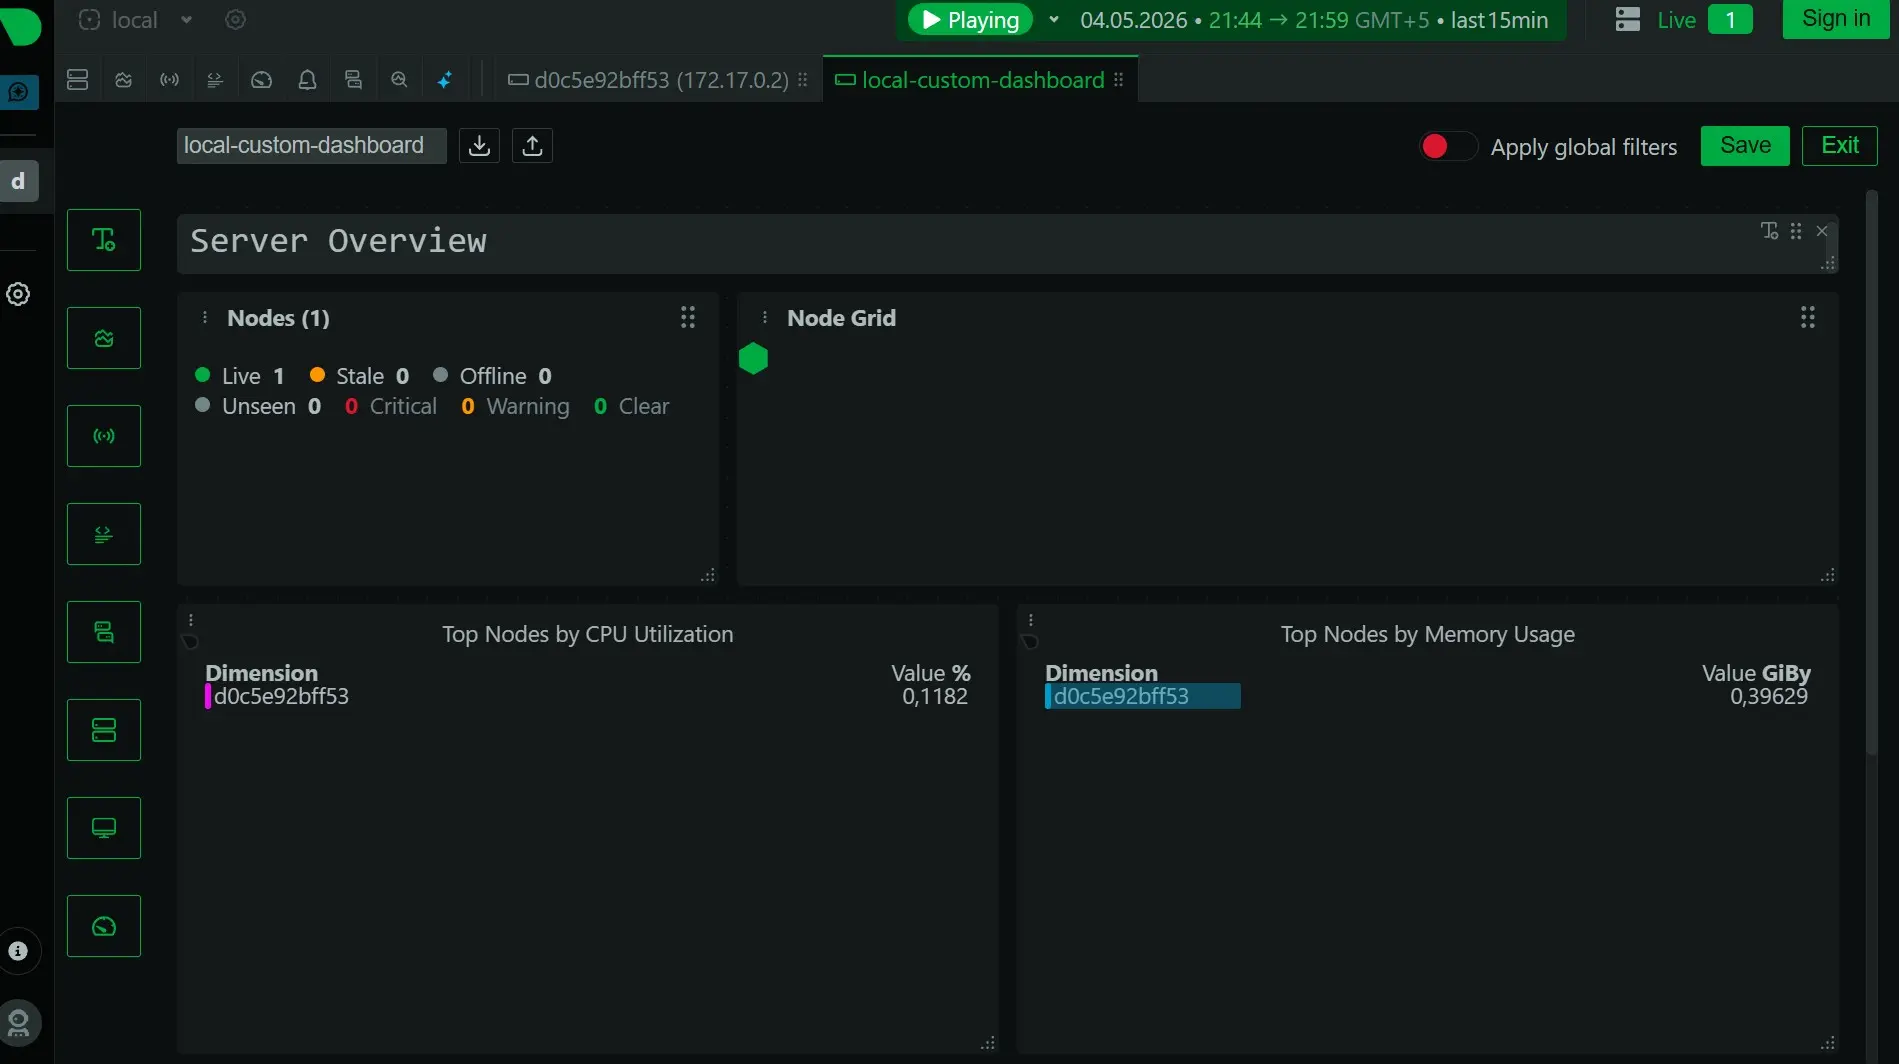
Task: Open Top Nodes by Memory Usage kebab menu
Action: tap(1031, 620)
